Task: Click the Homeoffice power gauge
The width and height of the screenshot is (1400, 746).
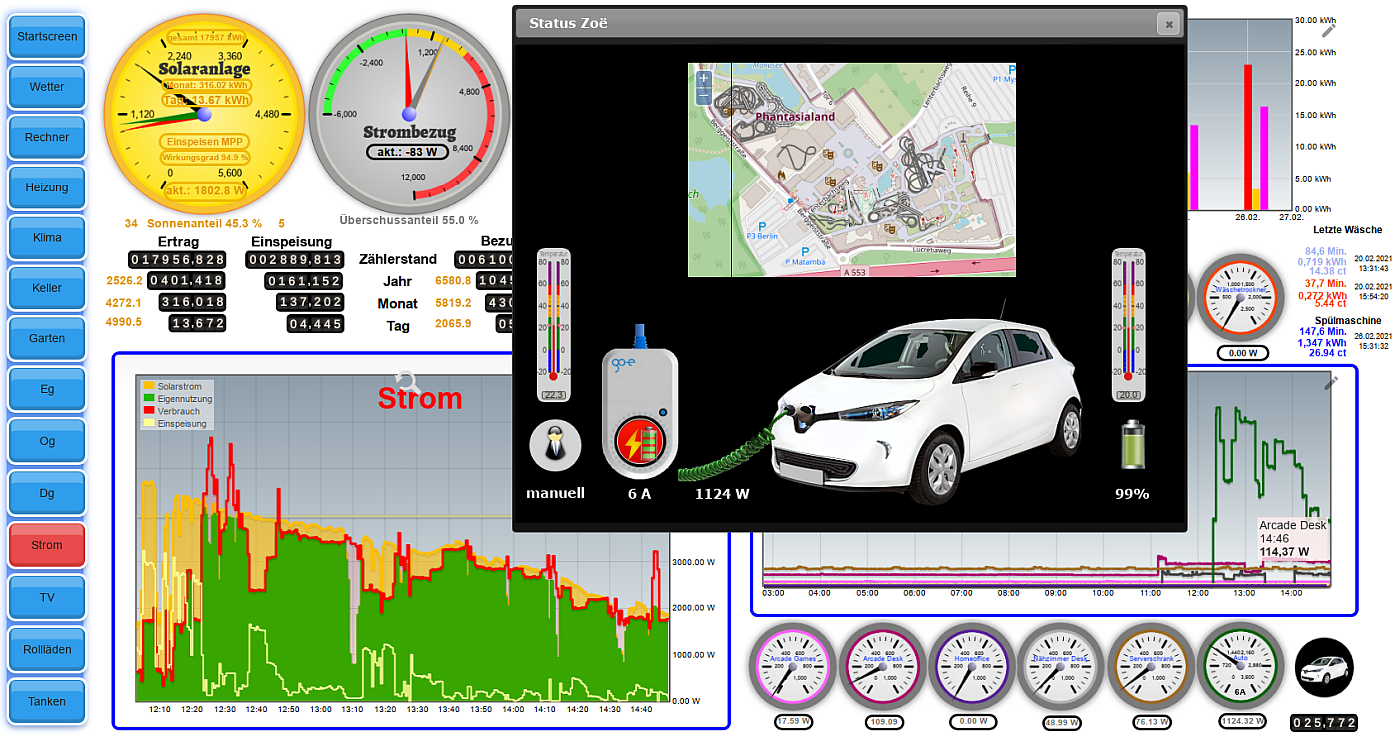Action: (x=972, y=666)
